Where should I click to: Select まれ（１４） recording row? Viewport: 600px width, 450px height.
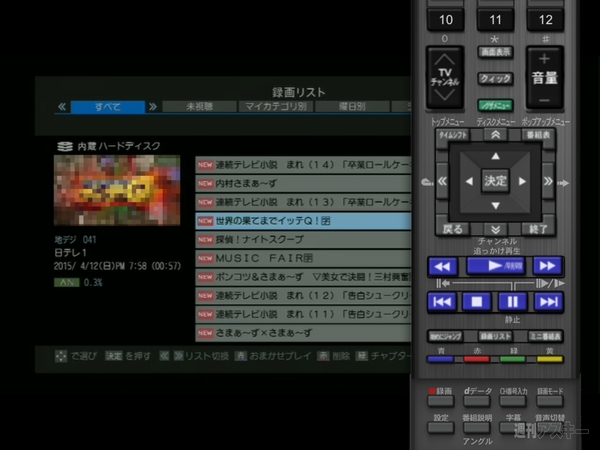pos(303,165)
